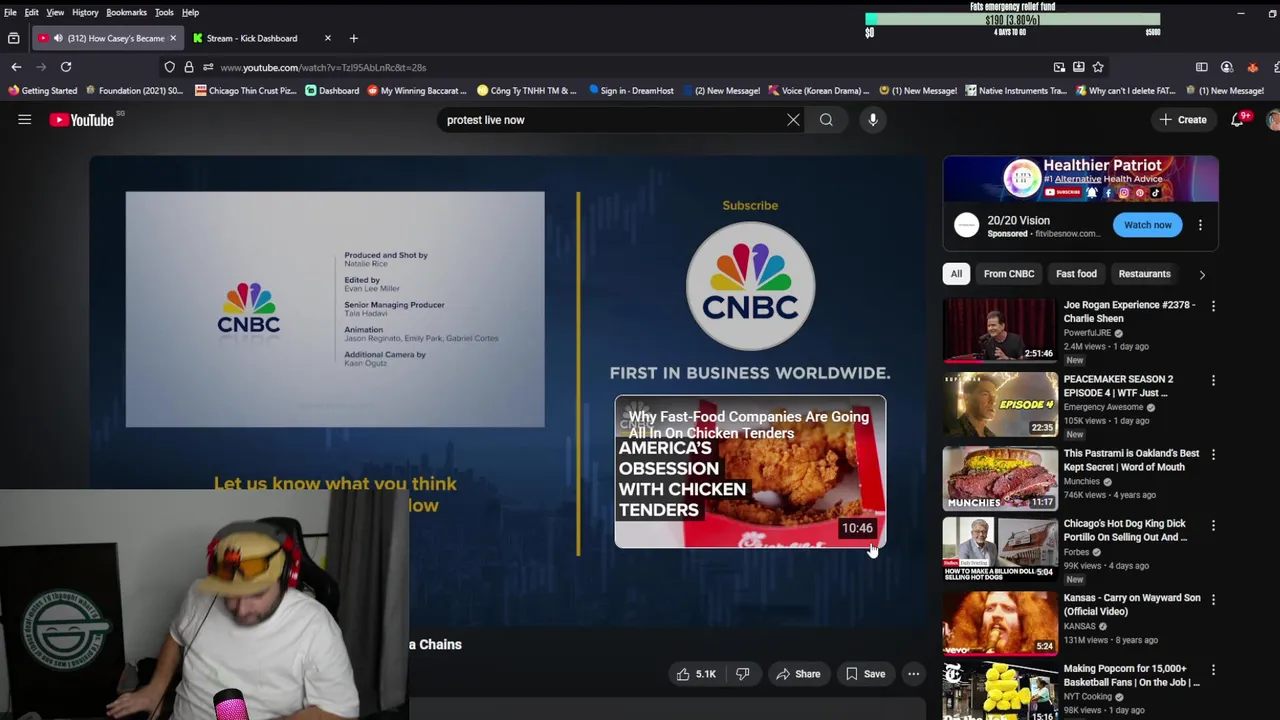This screenshot has width=1280, height=720.
Task: Open Joe Rogan Experience #2378 thumbnail
Action: pyautogui.click(x=999, y=330)
